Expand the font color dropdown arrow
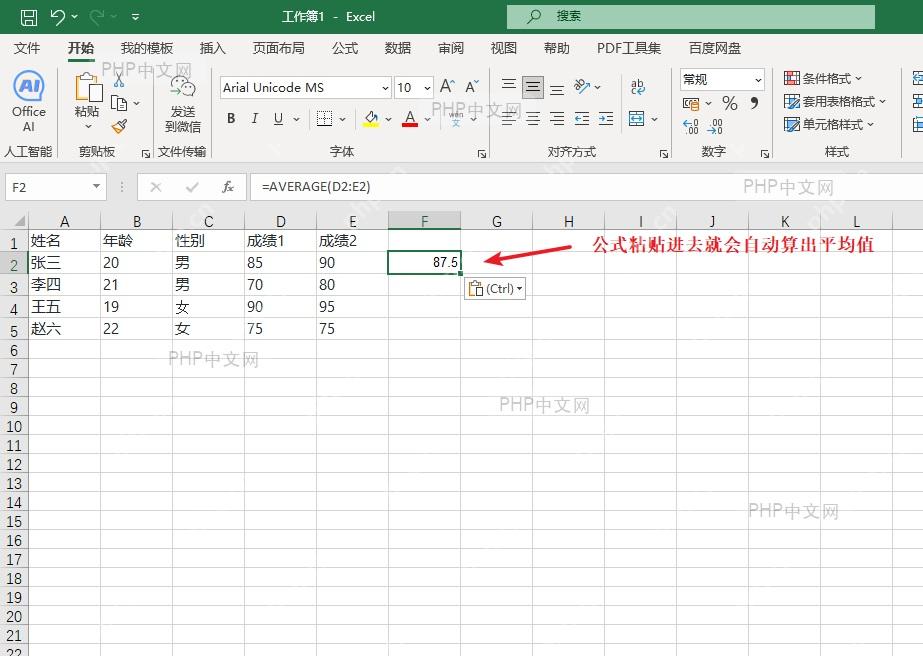Screen dimensions: 923x656 point(428,120)
